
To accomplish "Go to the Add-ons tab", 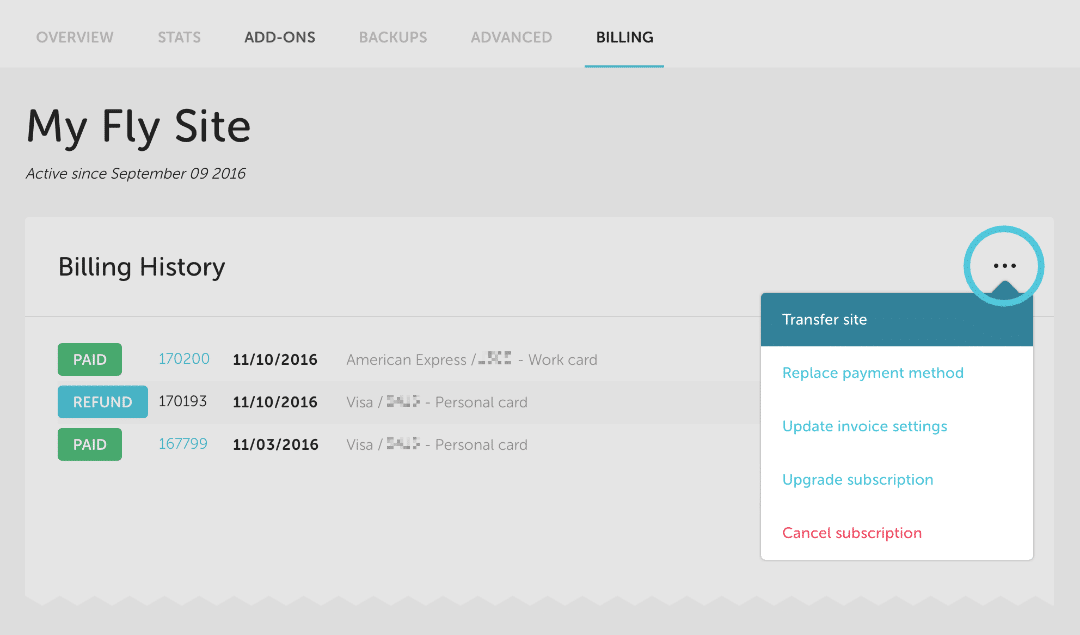I will click(280, 37).
